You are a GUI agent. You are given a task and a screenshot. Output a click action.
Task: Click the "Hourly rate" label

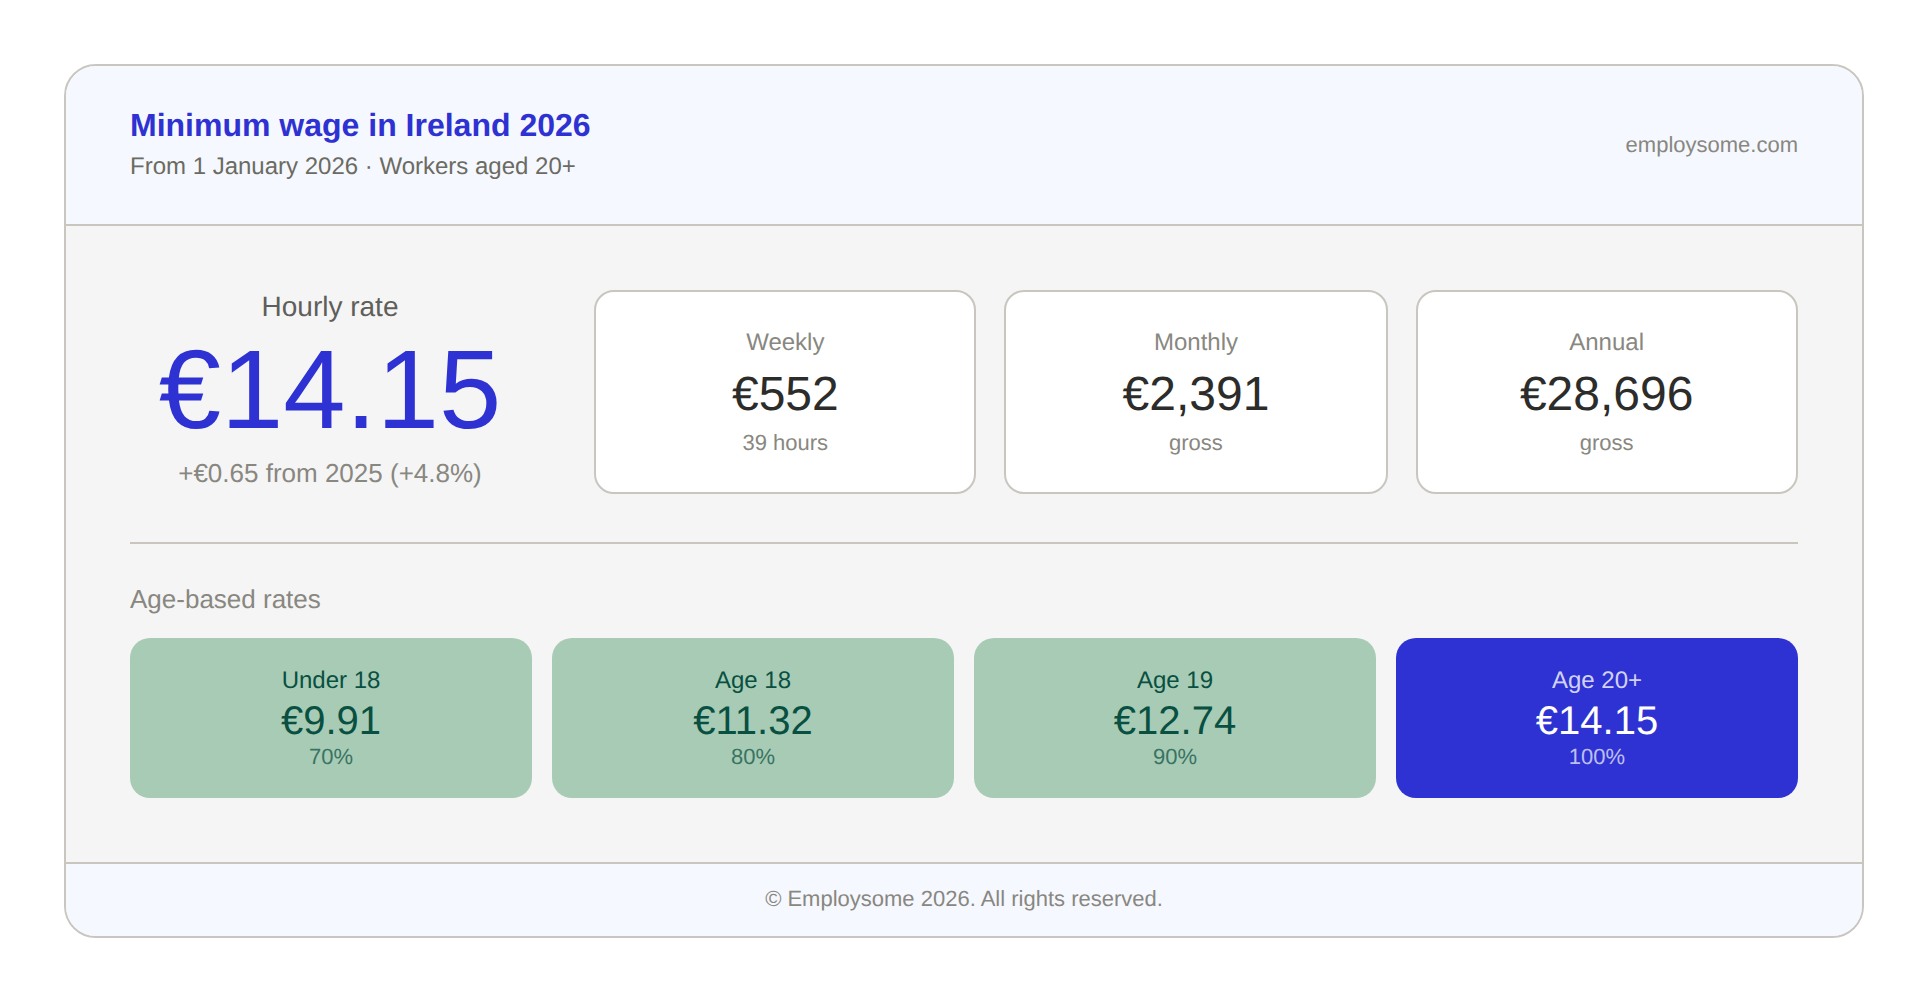coord(329,307)
